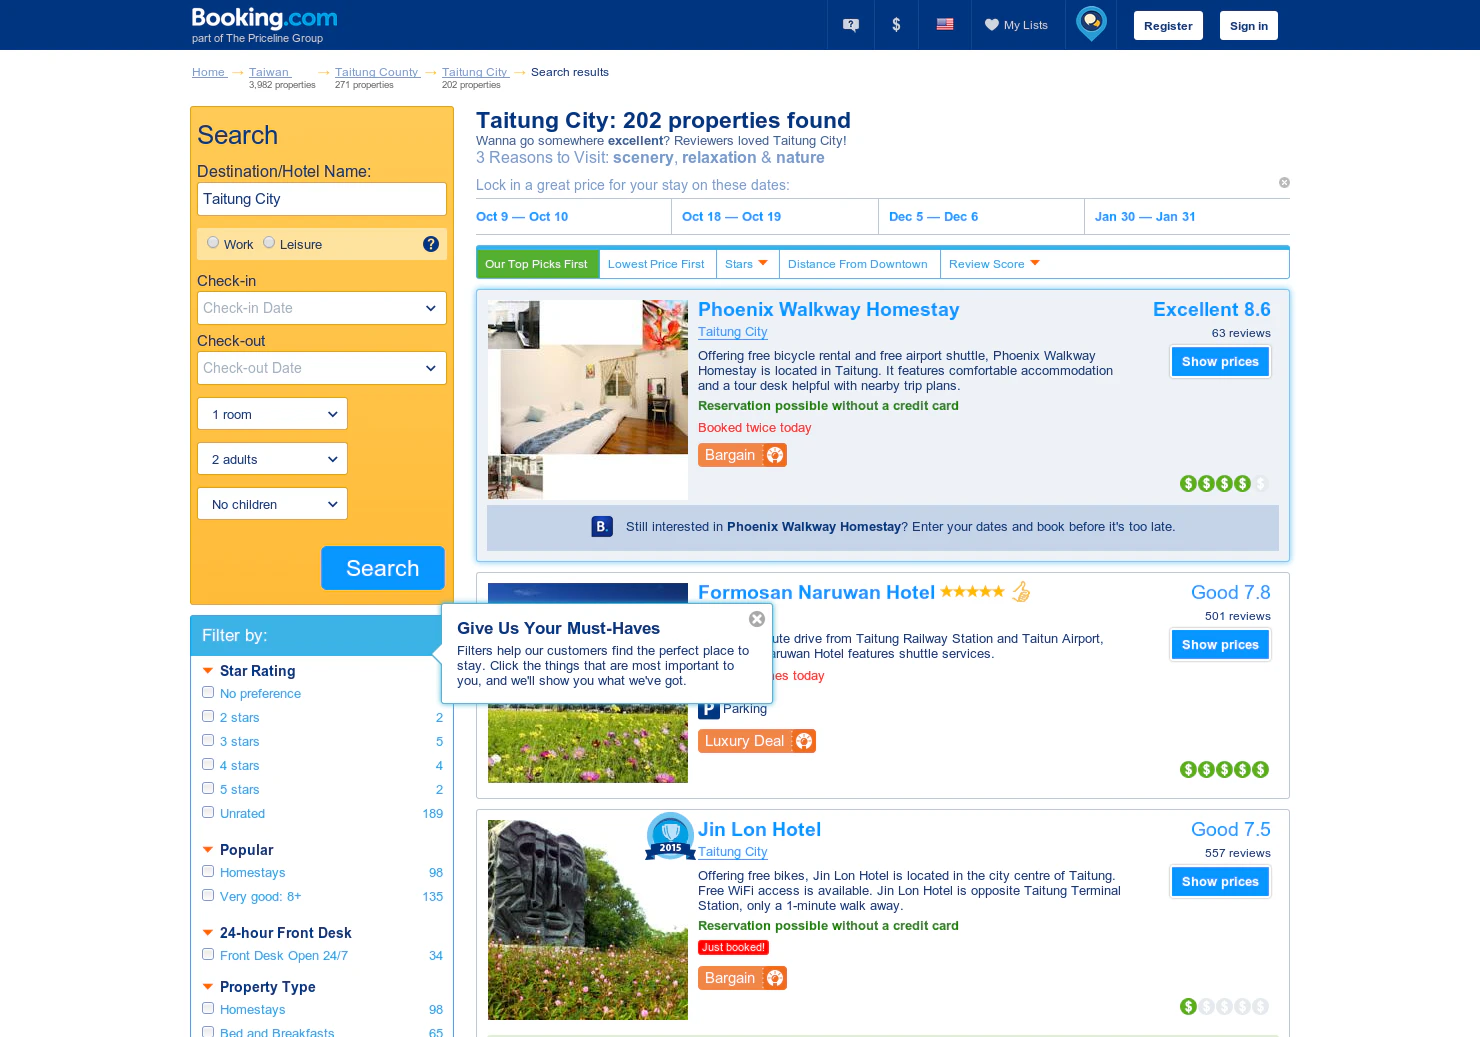This screenshot has height=1037, width=1480.
Task: Click the 2015 award badge on Jin Lon
Action: 670,836
